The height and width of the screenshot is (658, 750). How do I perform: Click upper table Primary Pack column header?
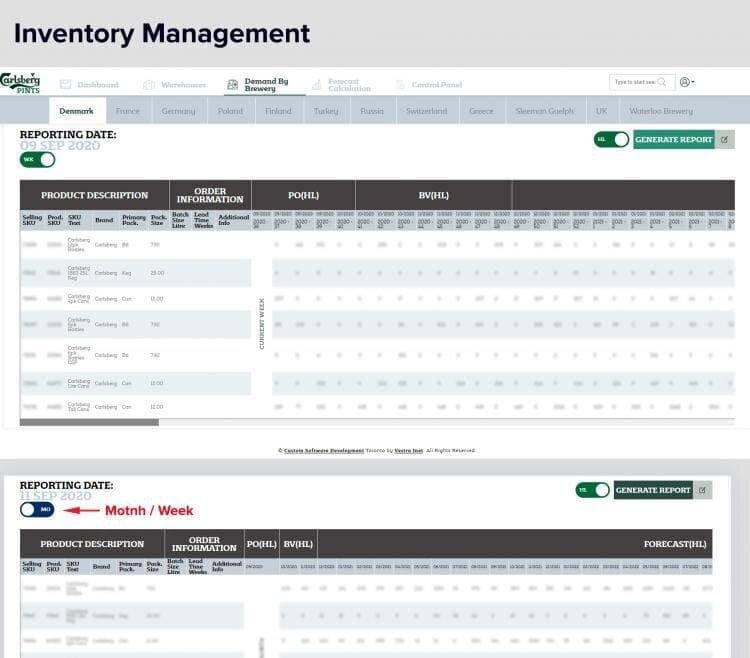click(x=133, y=220)
